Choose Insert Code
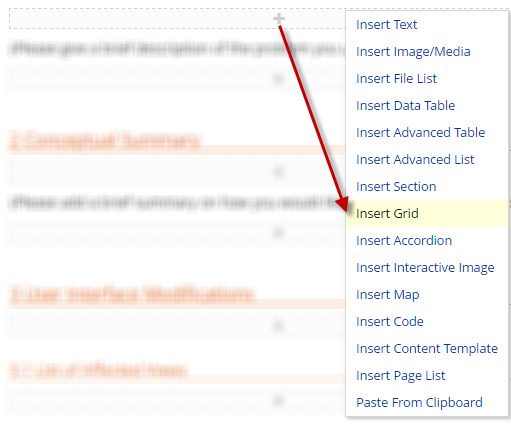 [x=390, y=322]
